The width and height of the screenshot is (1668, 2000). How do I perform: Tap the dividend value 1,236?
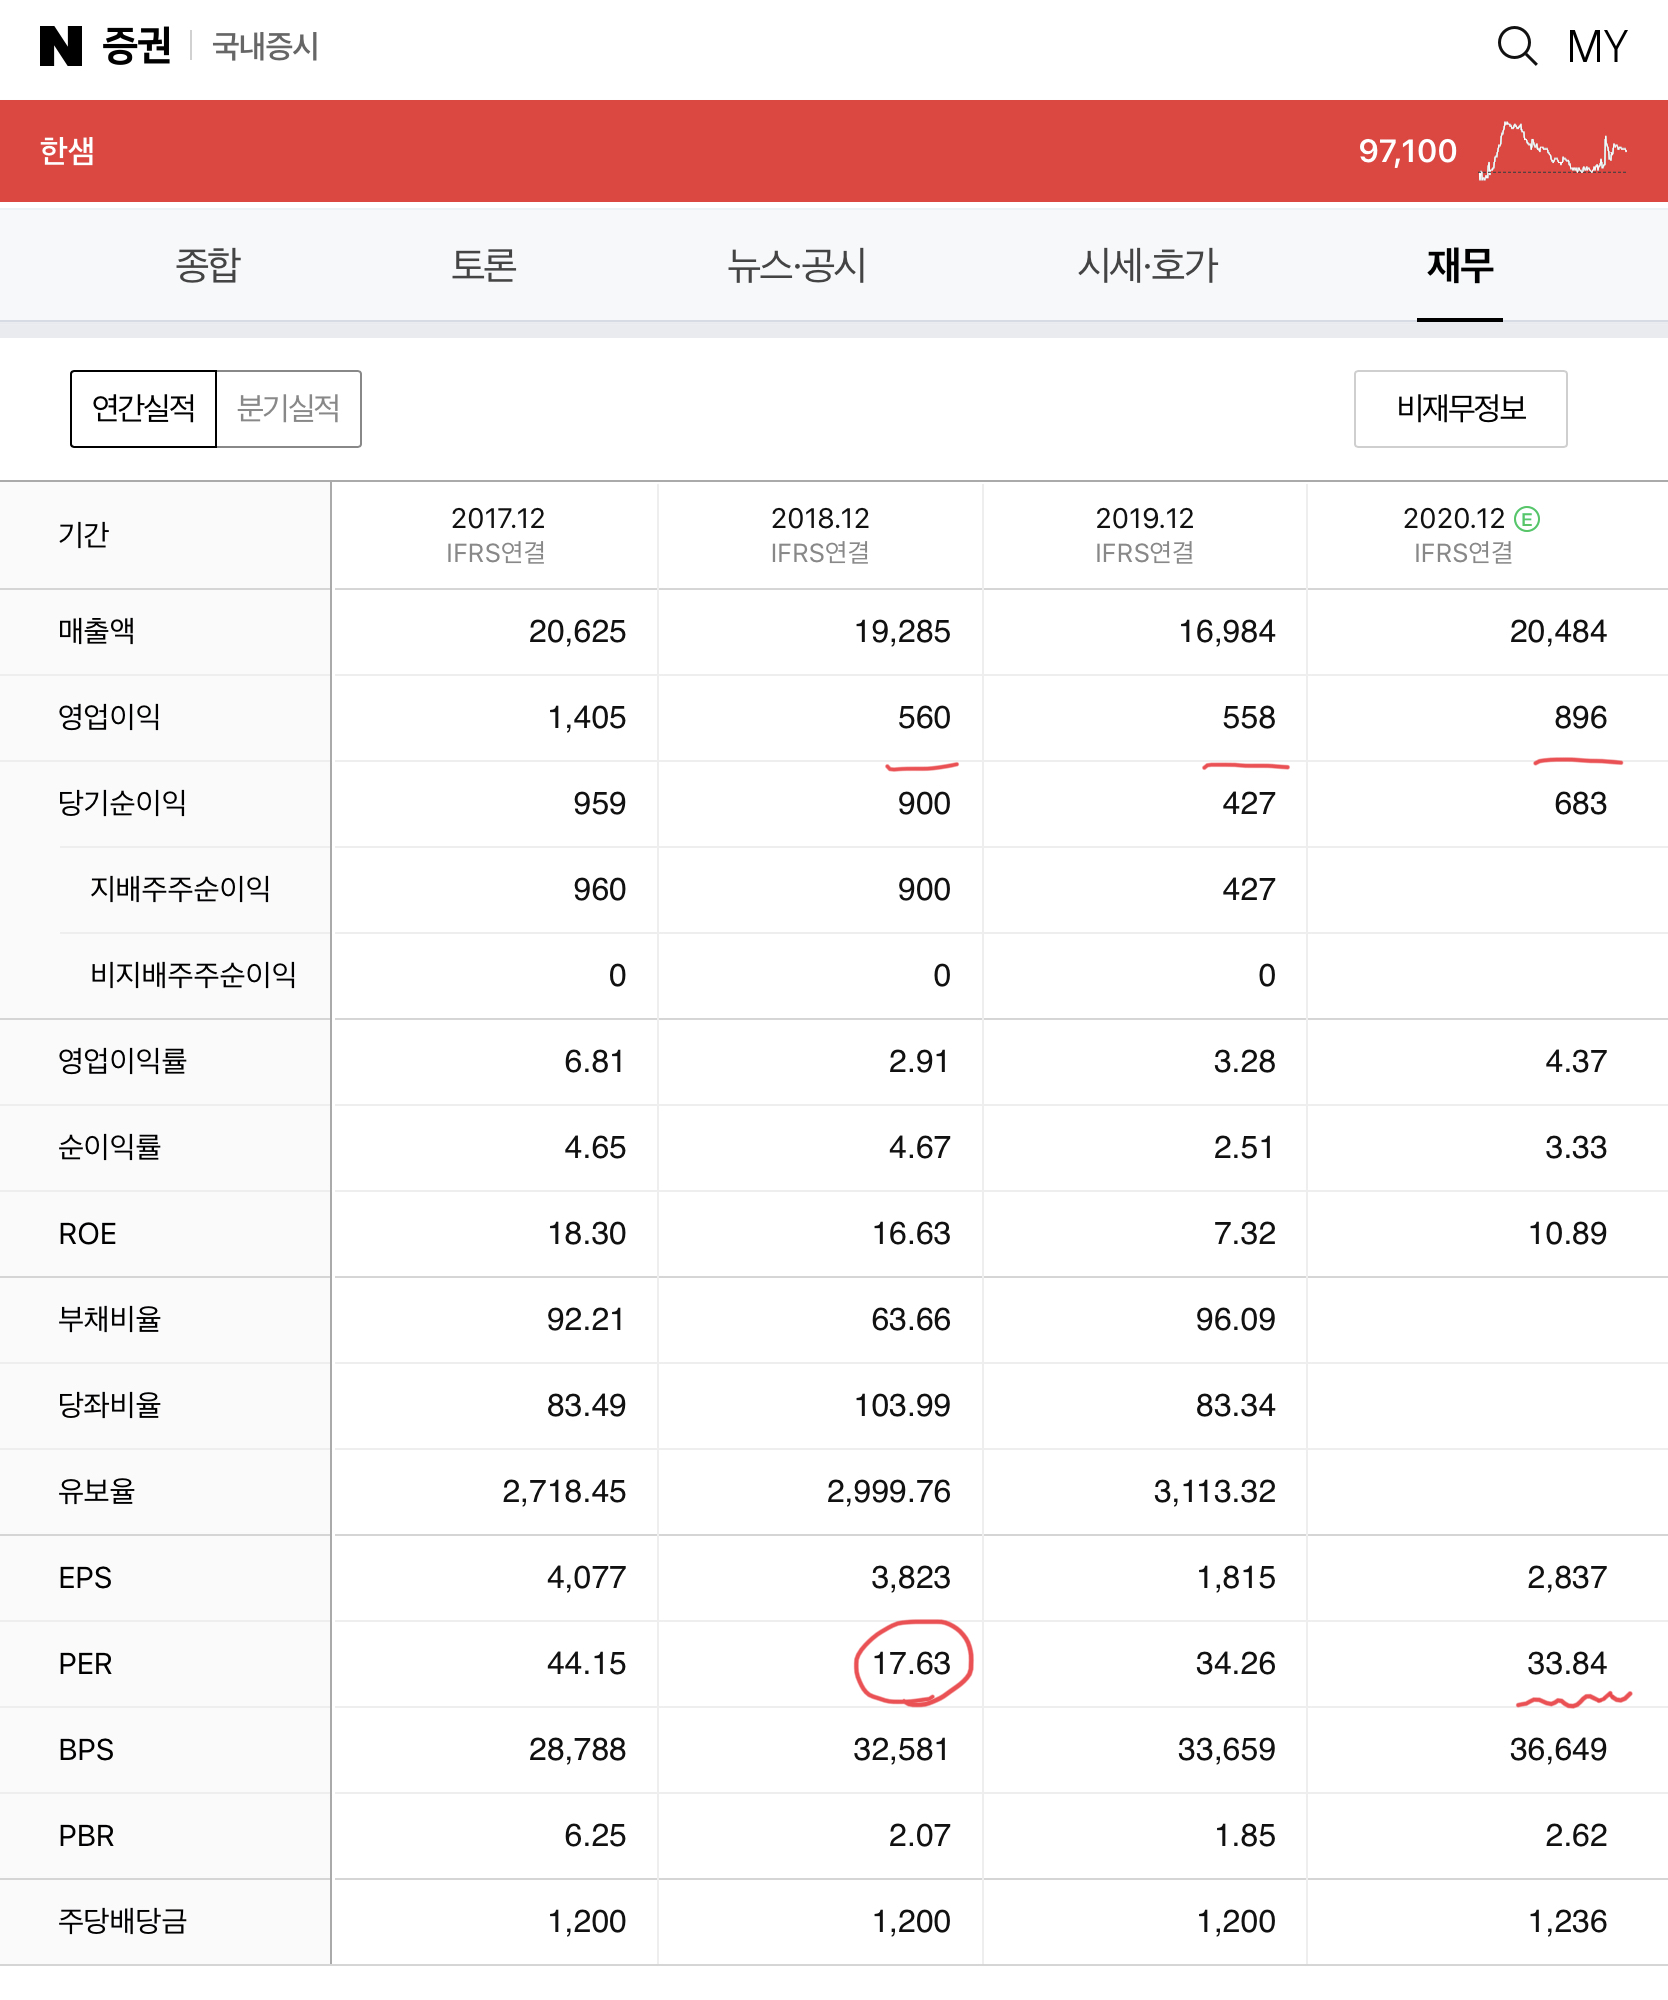coord(1568,1921)
